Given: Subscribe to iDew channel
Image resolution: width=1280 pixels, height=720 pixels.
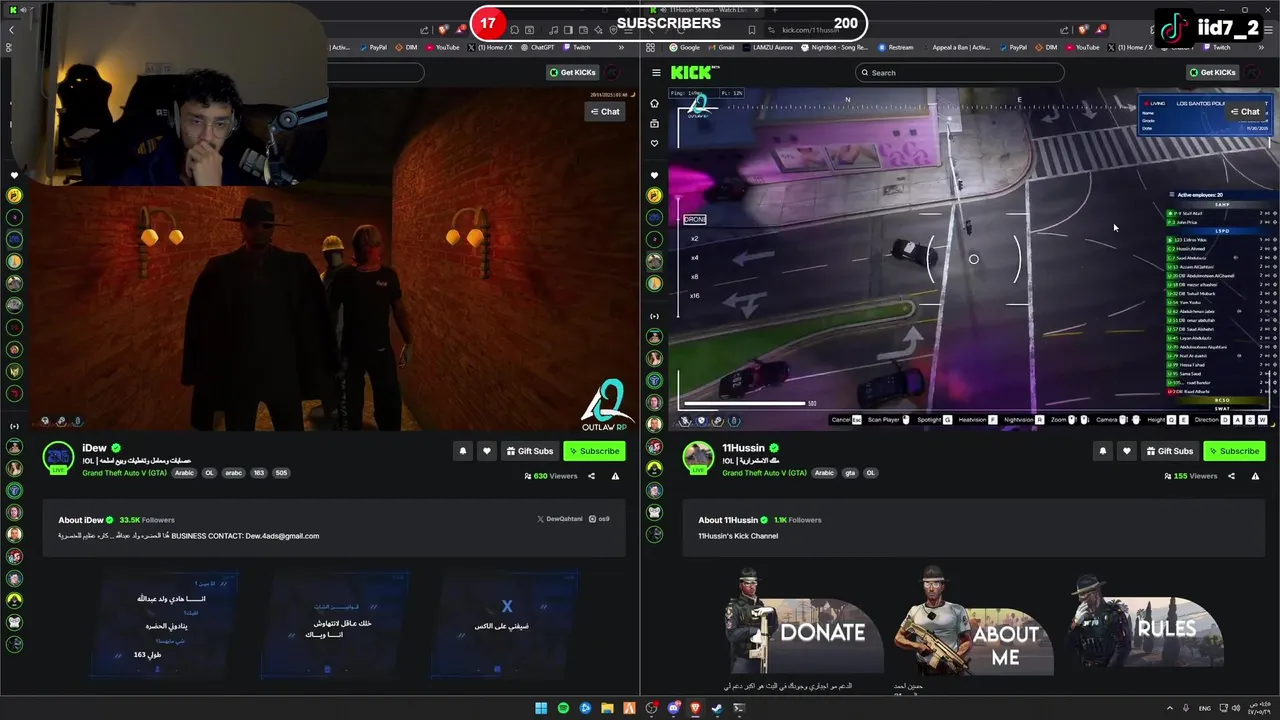Looking at the screenshot, I should [x=594, y=451].
